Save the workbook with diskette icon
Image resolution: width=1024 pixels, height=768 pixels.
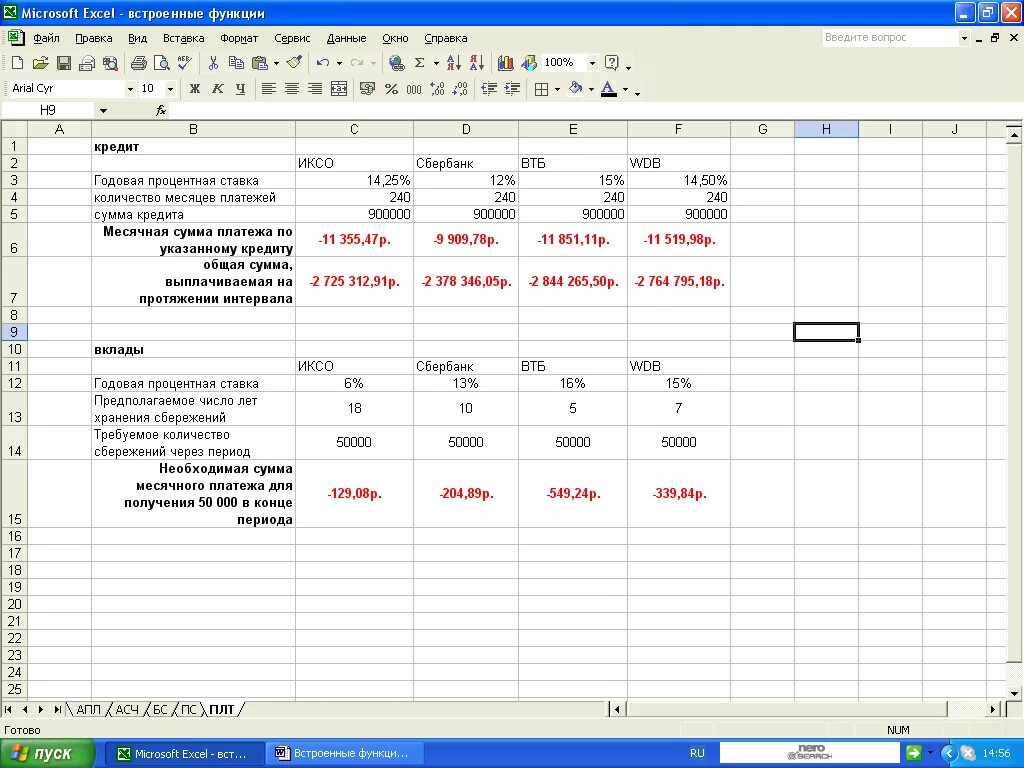tap(63, 63)
